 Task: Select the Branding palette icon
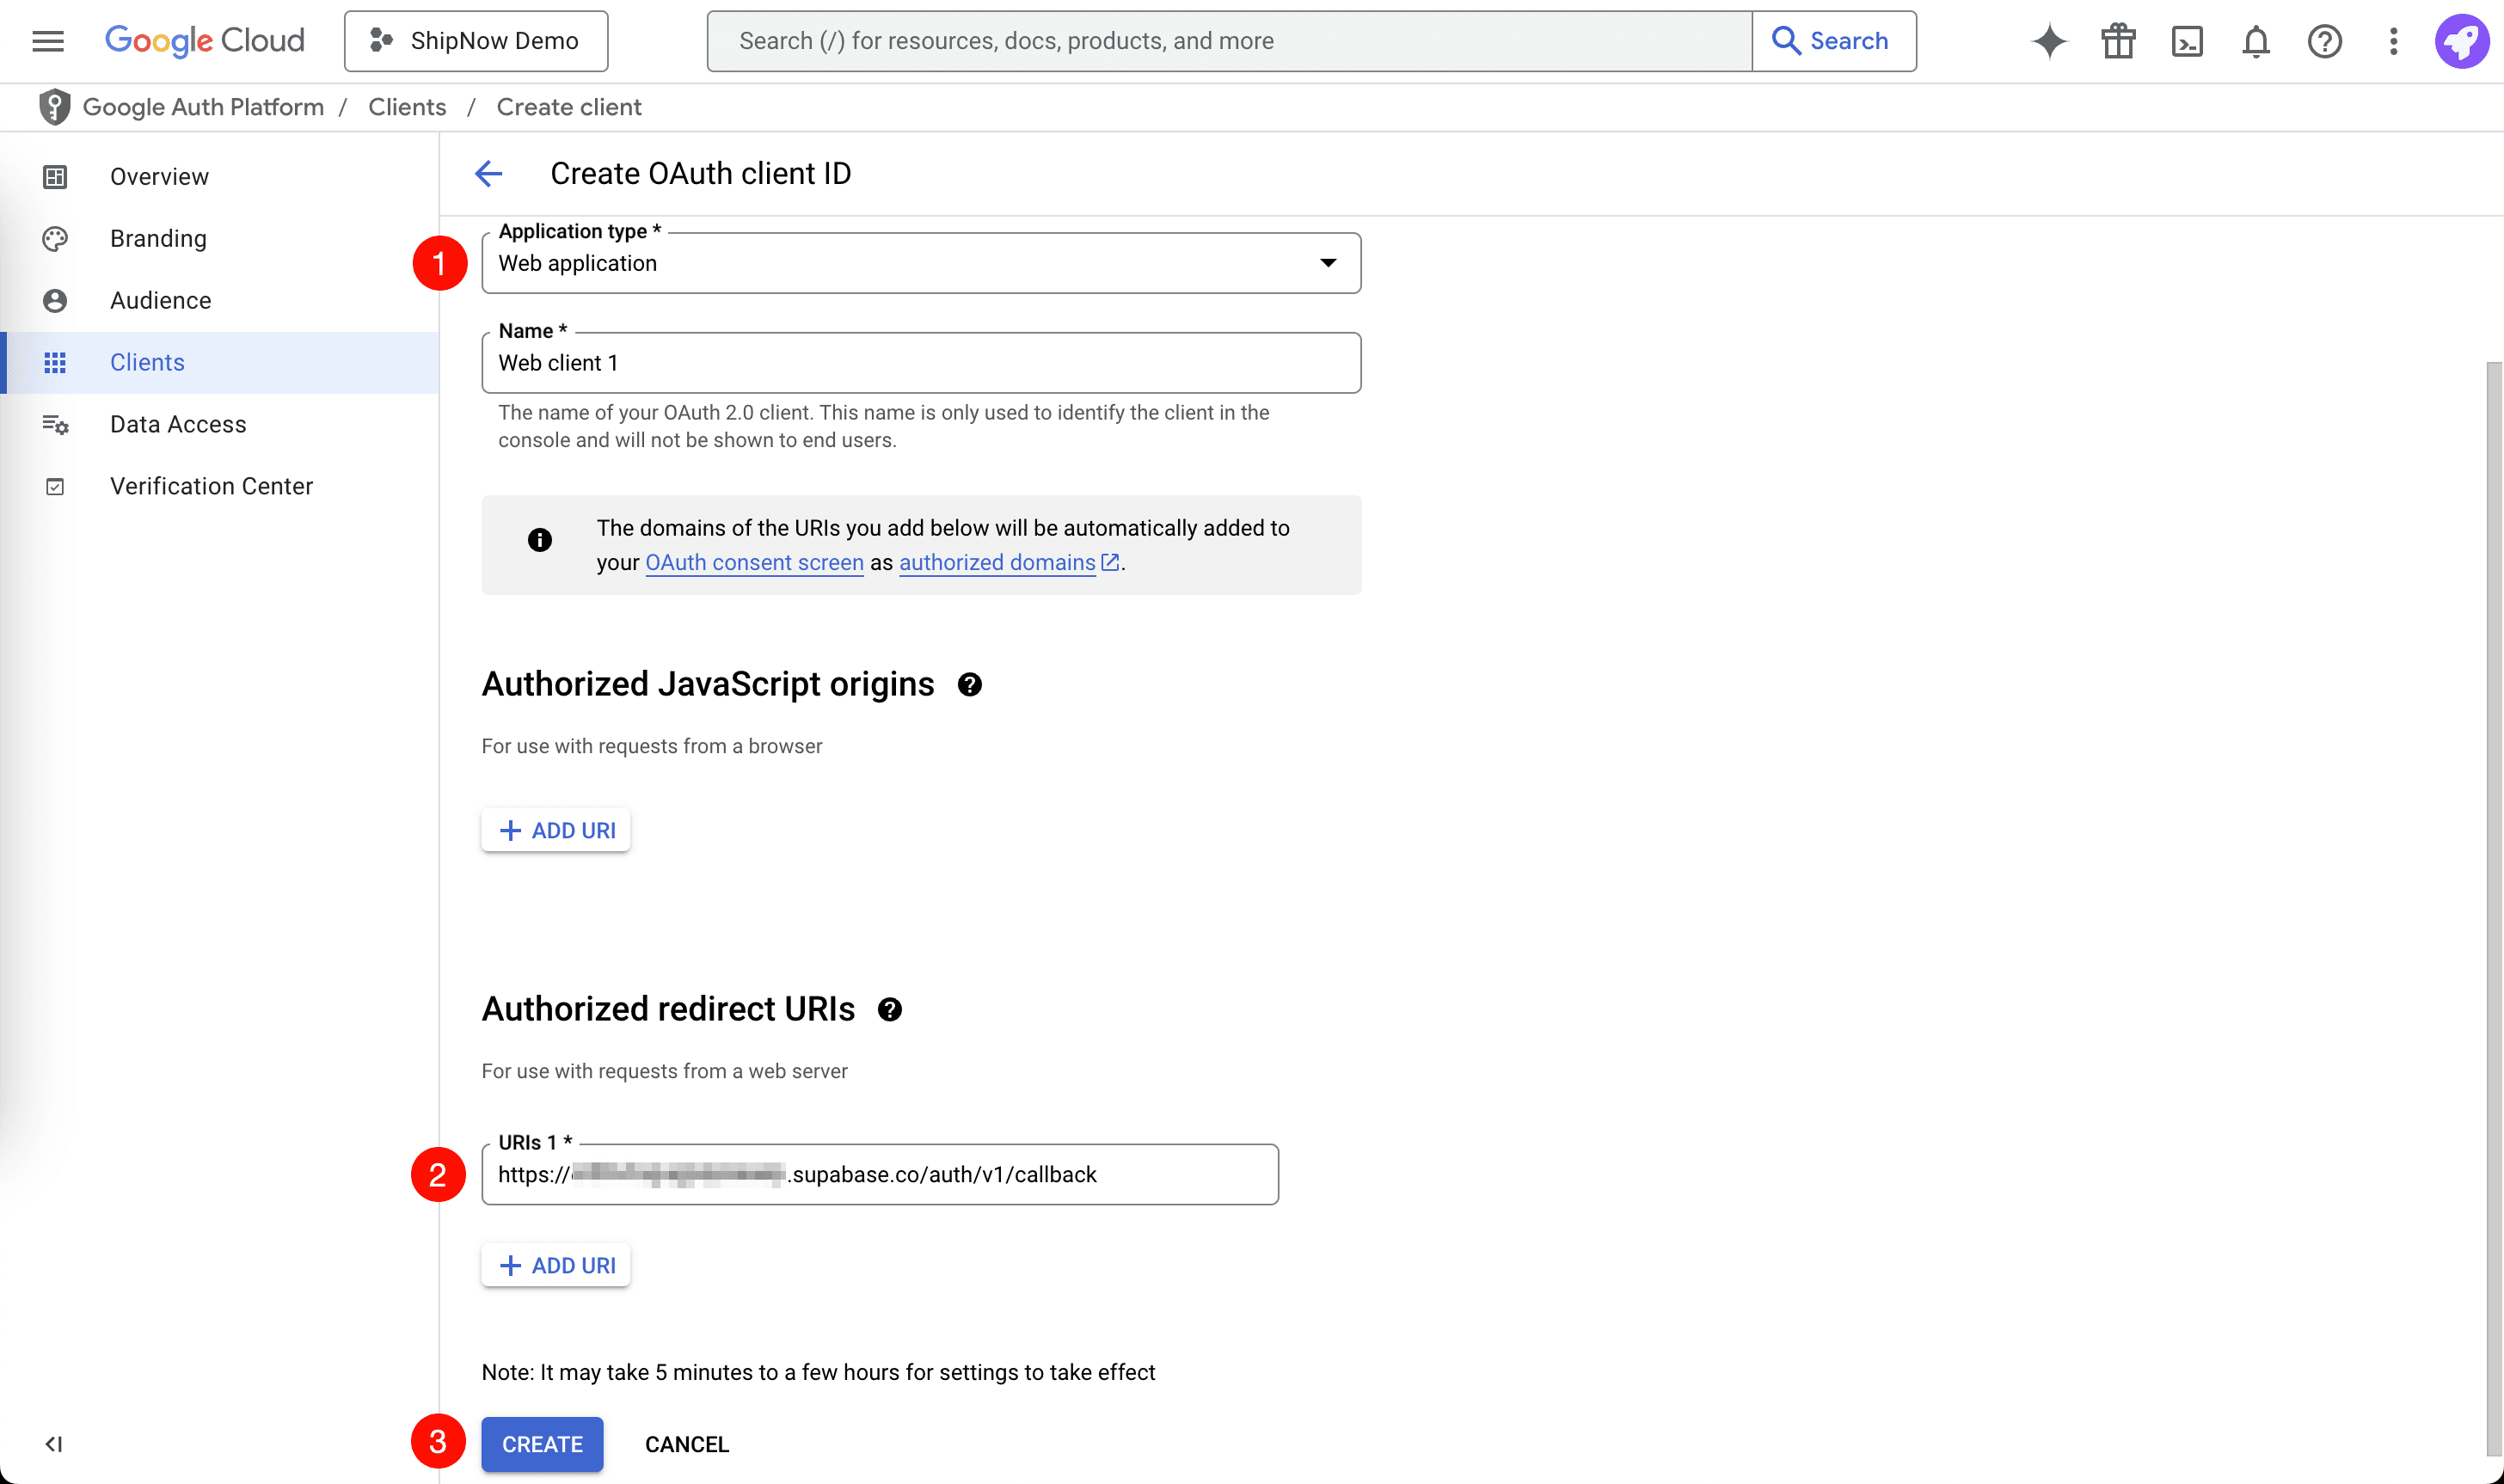[x=55, y=238]
